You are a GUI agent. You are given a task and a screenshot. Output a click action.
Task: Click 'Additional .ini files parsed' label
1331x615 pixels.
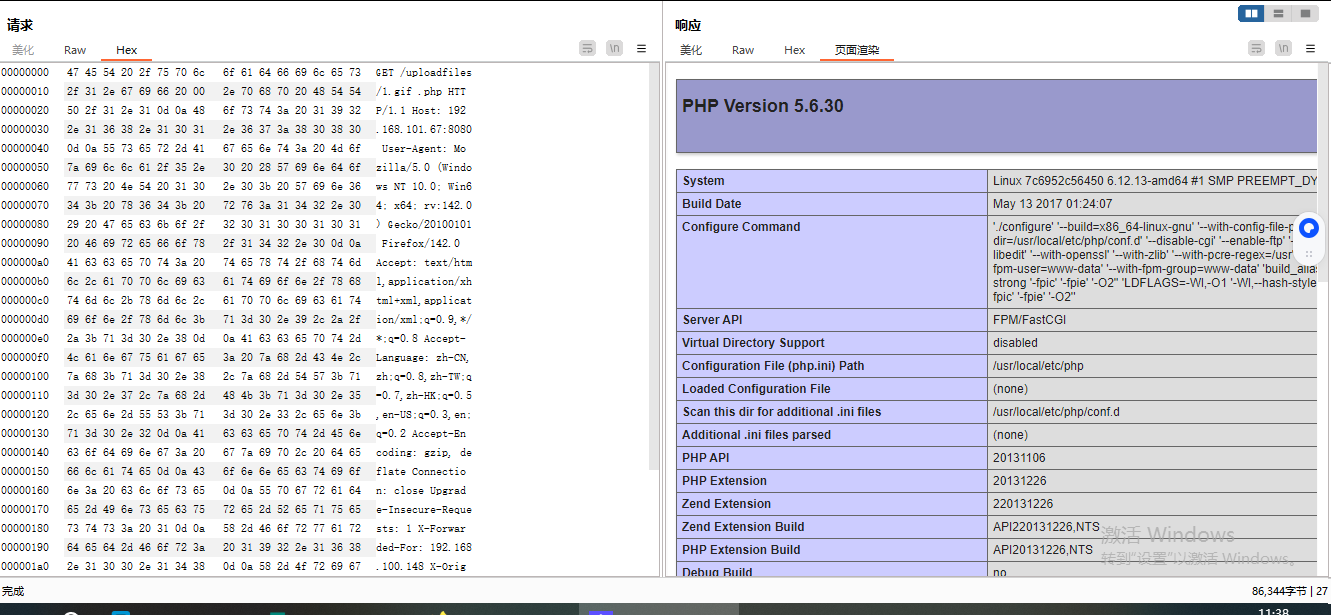tap(756, 435)
